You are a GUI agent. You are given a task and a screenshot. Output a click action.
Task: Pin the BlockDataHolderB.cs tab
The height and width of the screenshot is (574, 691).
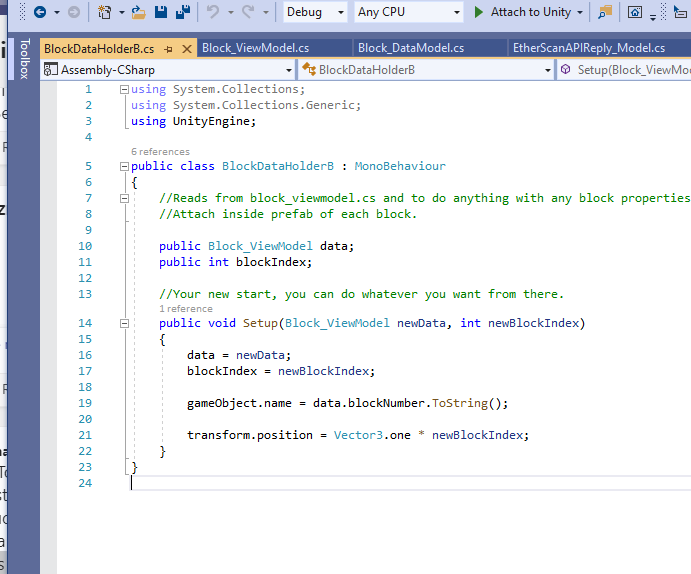pos(168,48)
